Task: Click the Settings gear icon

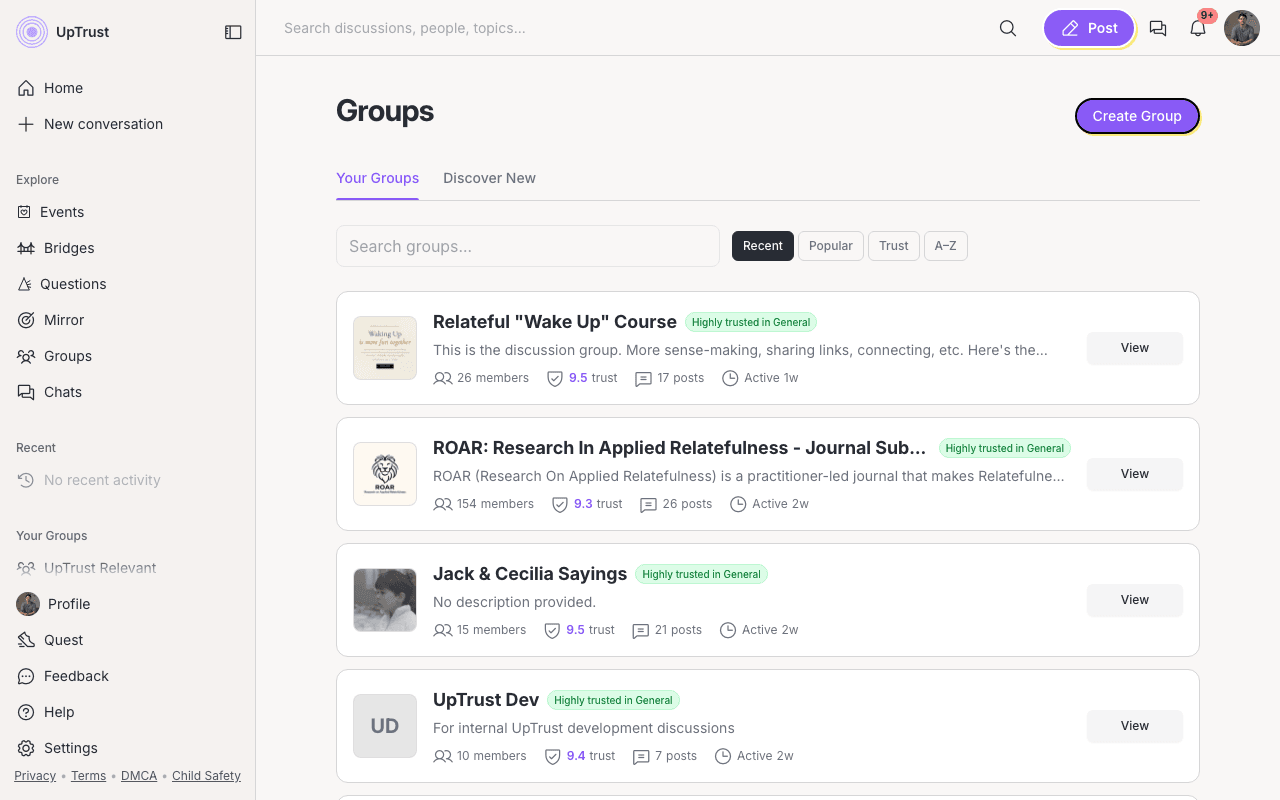Action: 26,748
